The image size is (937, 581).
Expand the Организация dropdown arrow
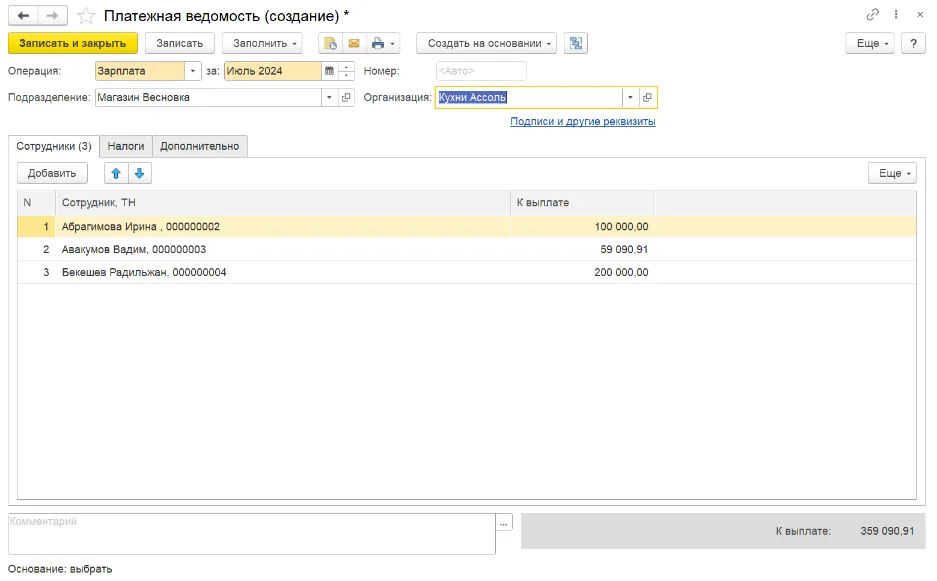pos(630,97)
